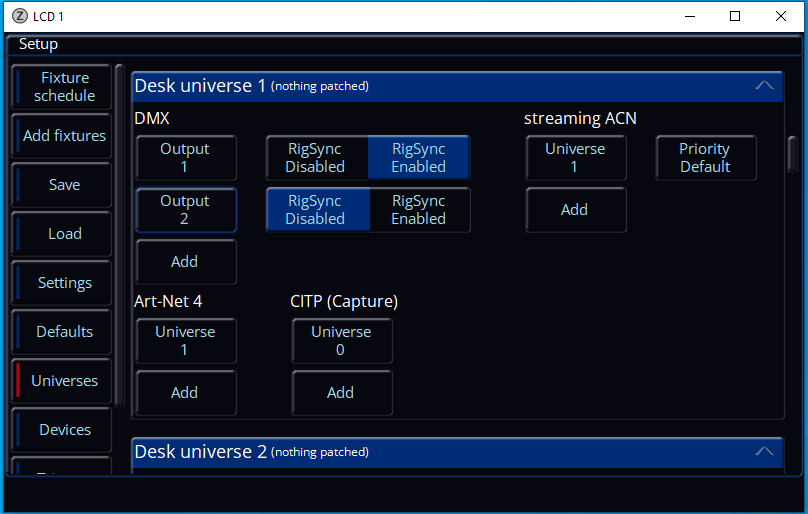Viewport: 808px width, 514px height.
Task: Collapse the Desk universe 2 section
Action: coord(764,452)
